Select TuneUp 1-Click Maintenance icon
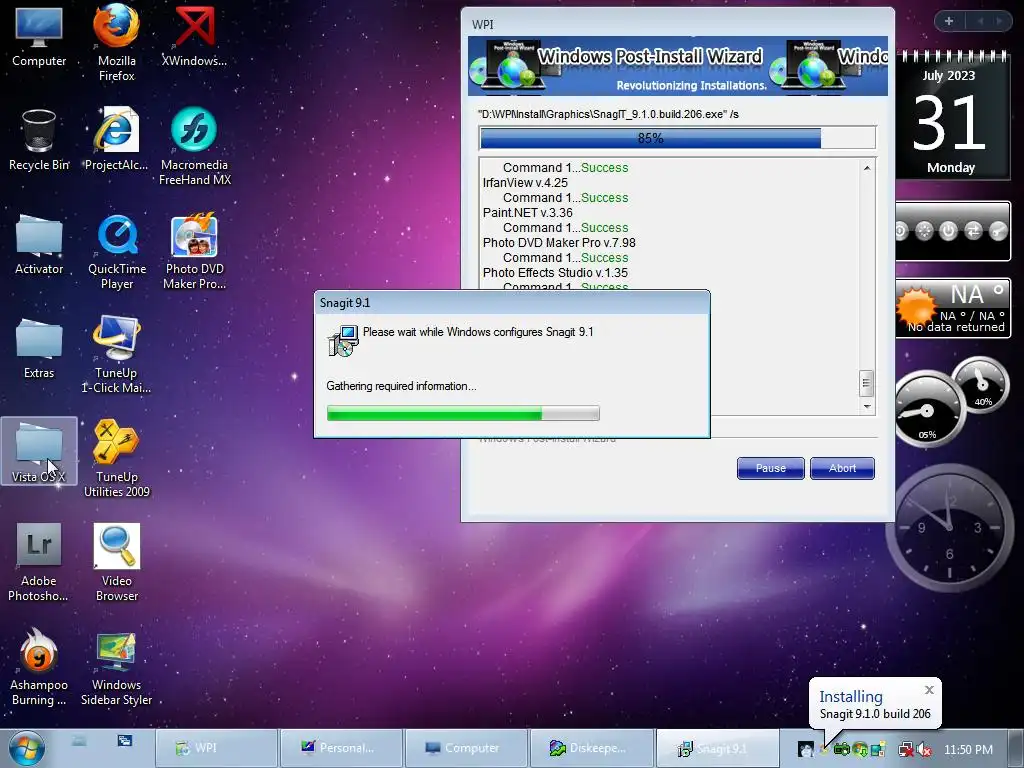This screenshot has width=1024, height=768. click(116, 355)
